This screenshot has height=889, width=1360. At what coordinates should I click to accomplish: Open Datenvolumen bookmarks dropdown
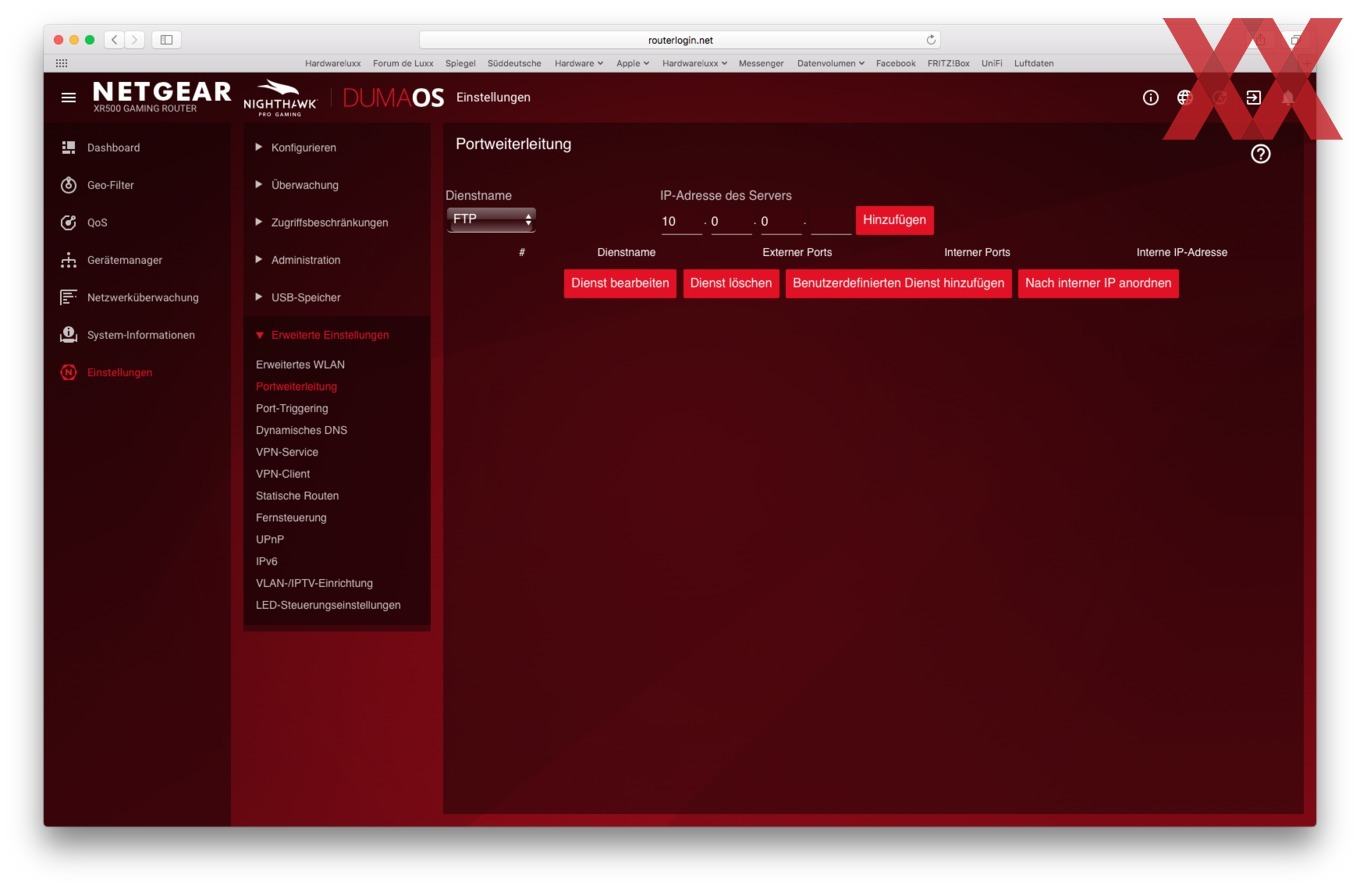[830, 63]
